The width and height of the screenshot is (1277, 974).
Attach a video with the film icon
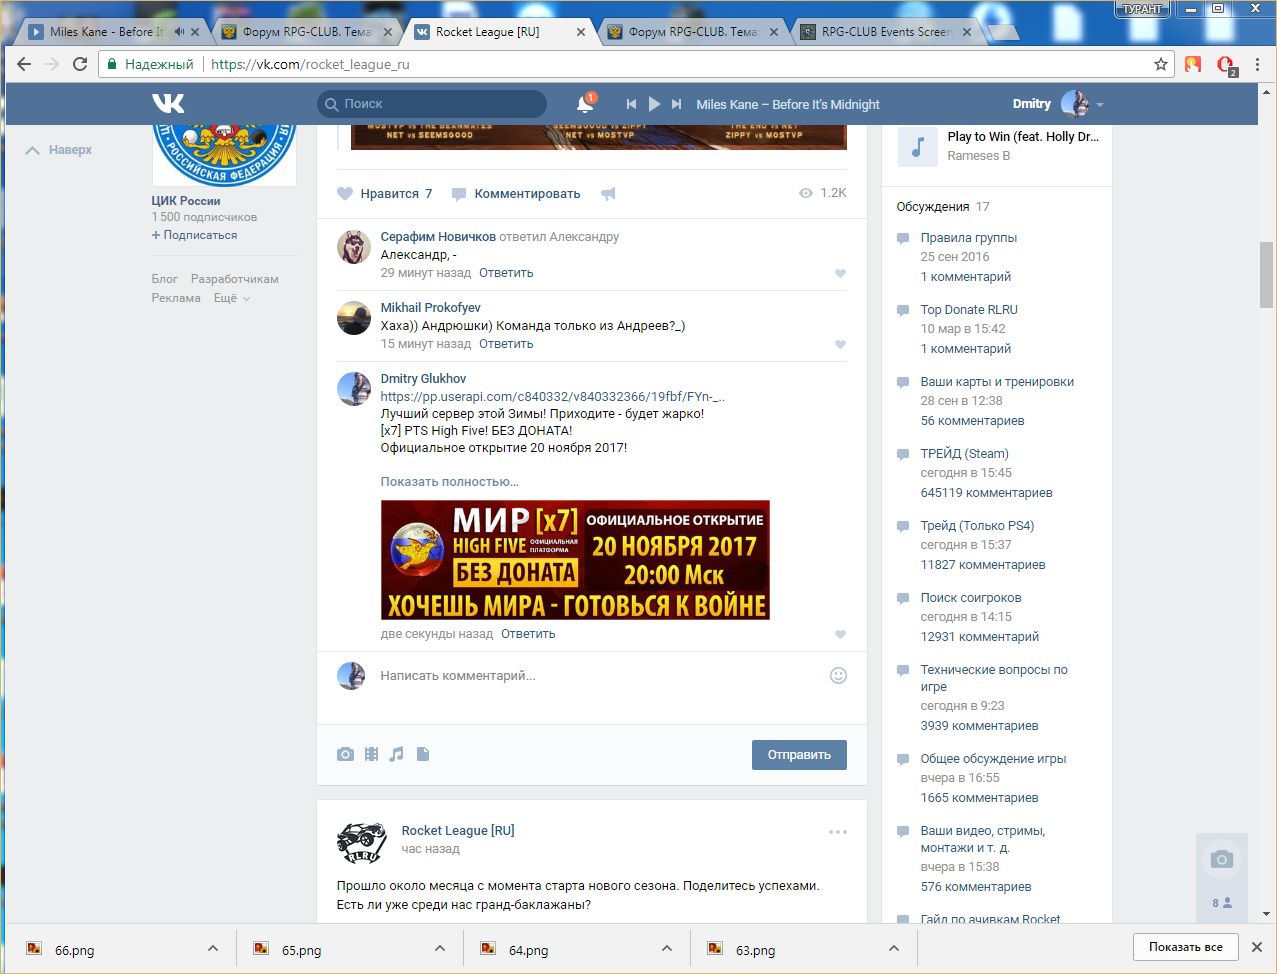(x=371, y=754)
